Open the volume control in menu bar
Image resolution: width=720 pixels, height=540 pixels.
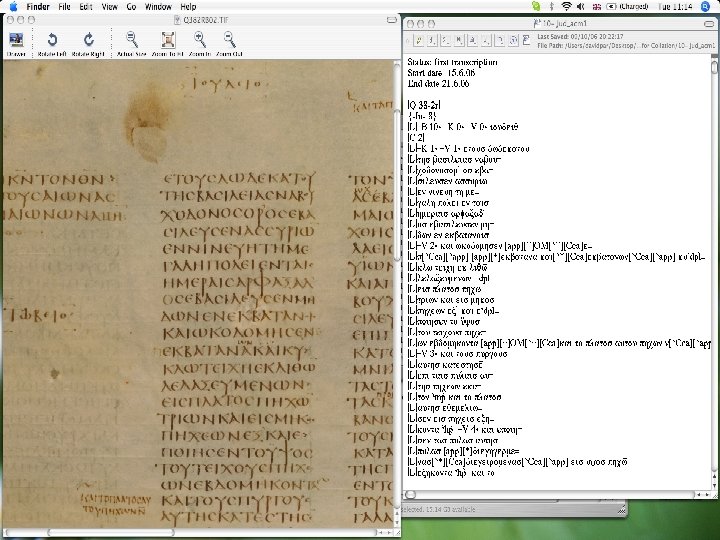click(x=582, y=6)
